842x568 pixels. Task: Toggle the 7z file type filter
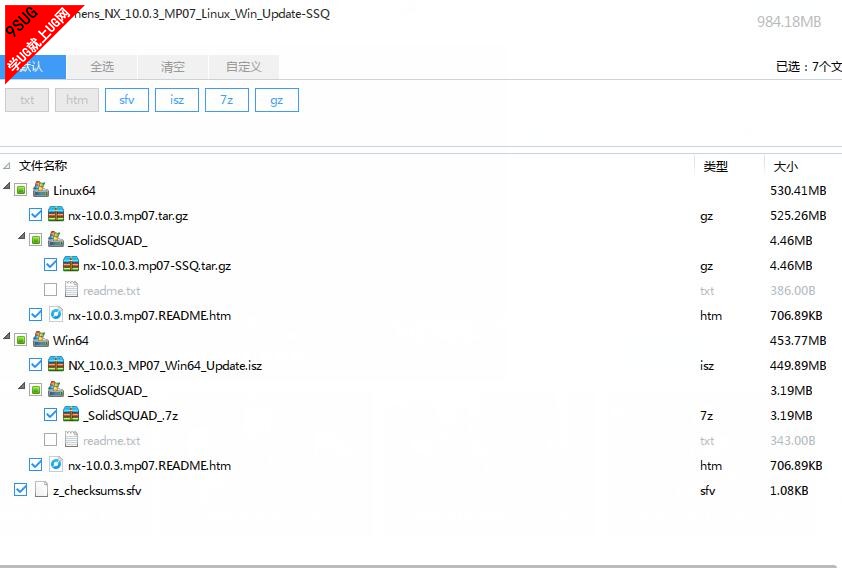point(227,100)
